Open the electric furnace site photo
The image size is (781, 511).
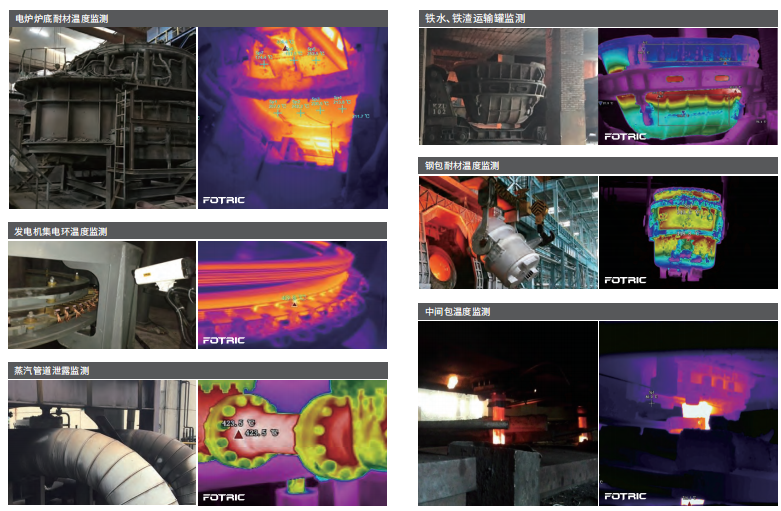coord(102,117)
